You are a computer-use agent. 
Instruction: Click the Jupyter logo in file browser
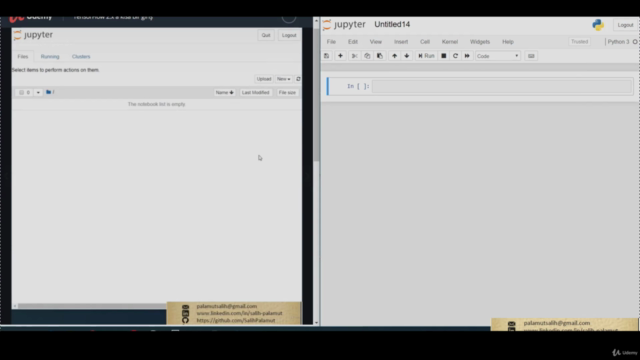click(33, 35)
